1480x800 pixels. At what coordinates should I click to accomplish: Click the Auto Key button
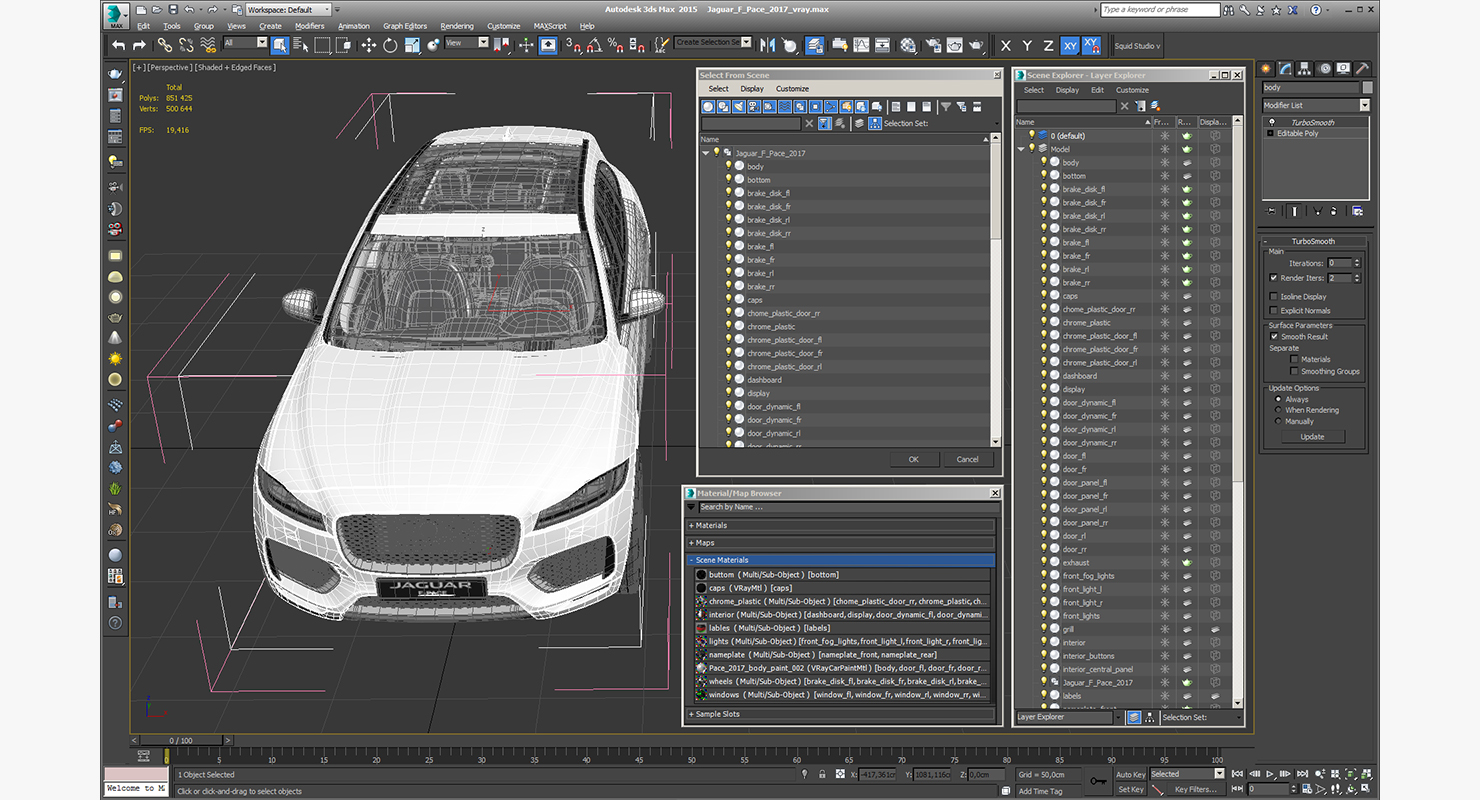tap(1130, 774)
